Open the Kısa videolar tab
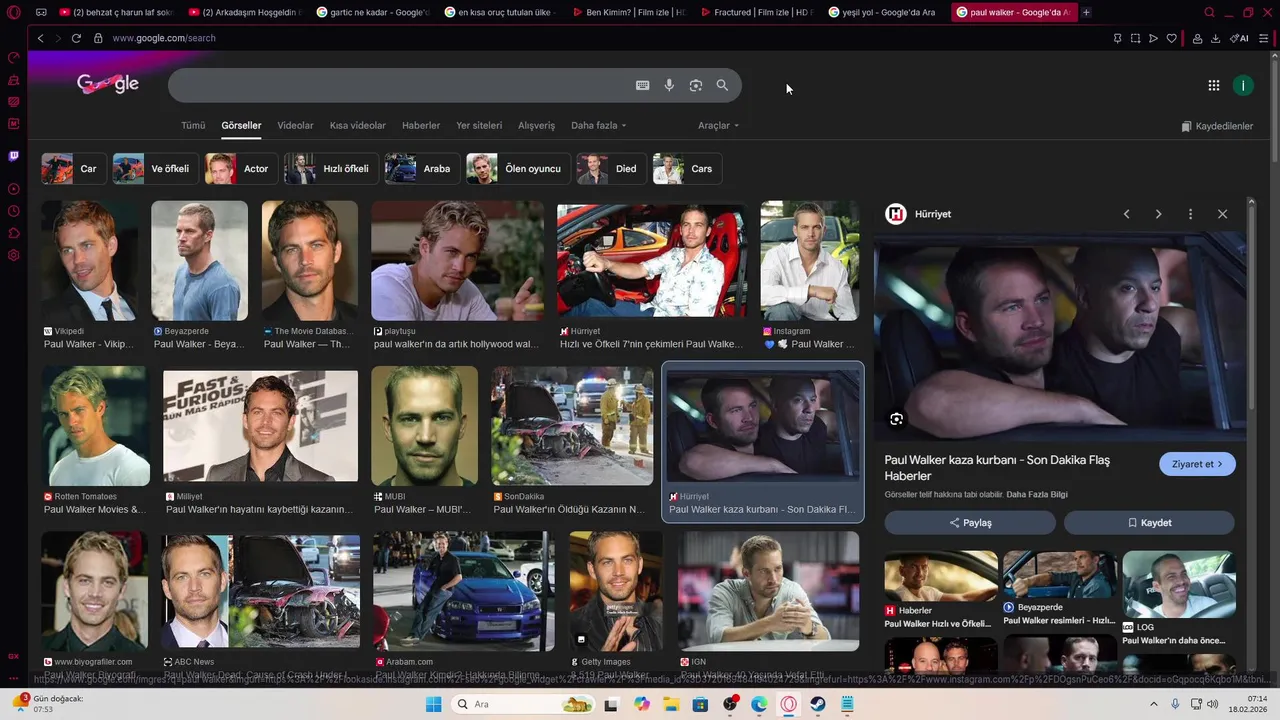The height and width of the screenshot is (720, 1280). [358, 125]
